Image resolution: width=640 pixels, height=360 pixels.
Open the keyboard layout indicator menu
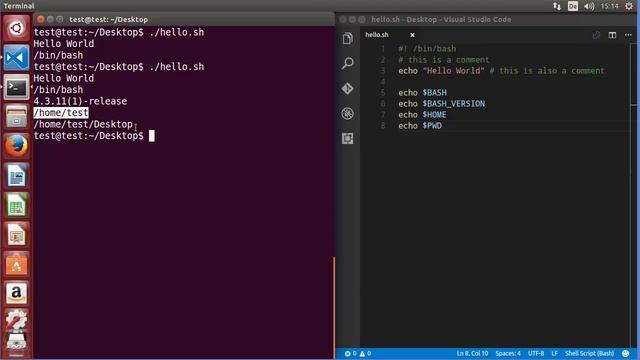click(573, 6)
